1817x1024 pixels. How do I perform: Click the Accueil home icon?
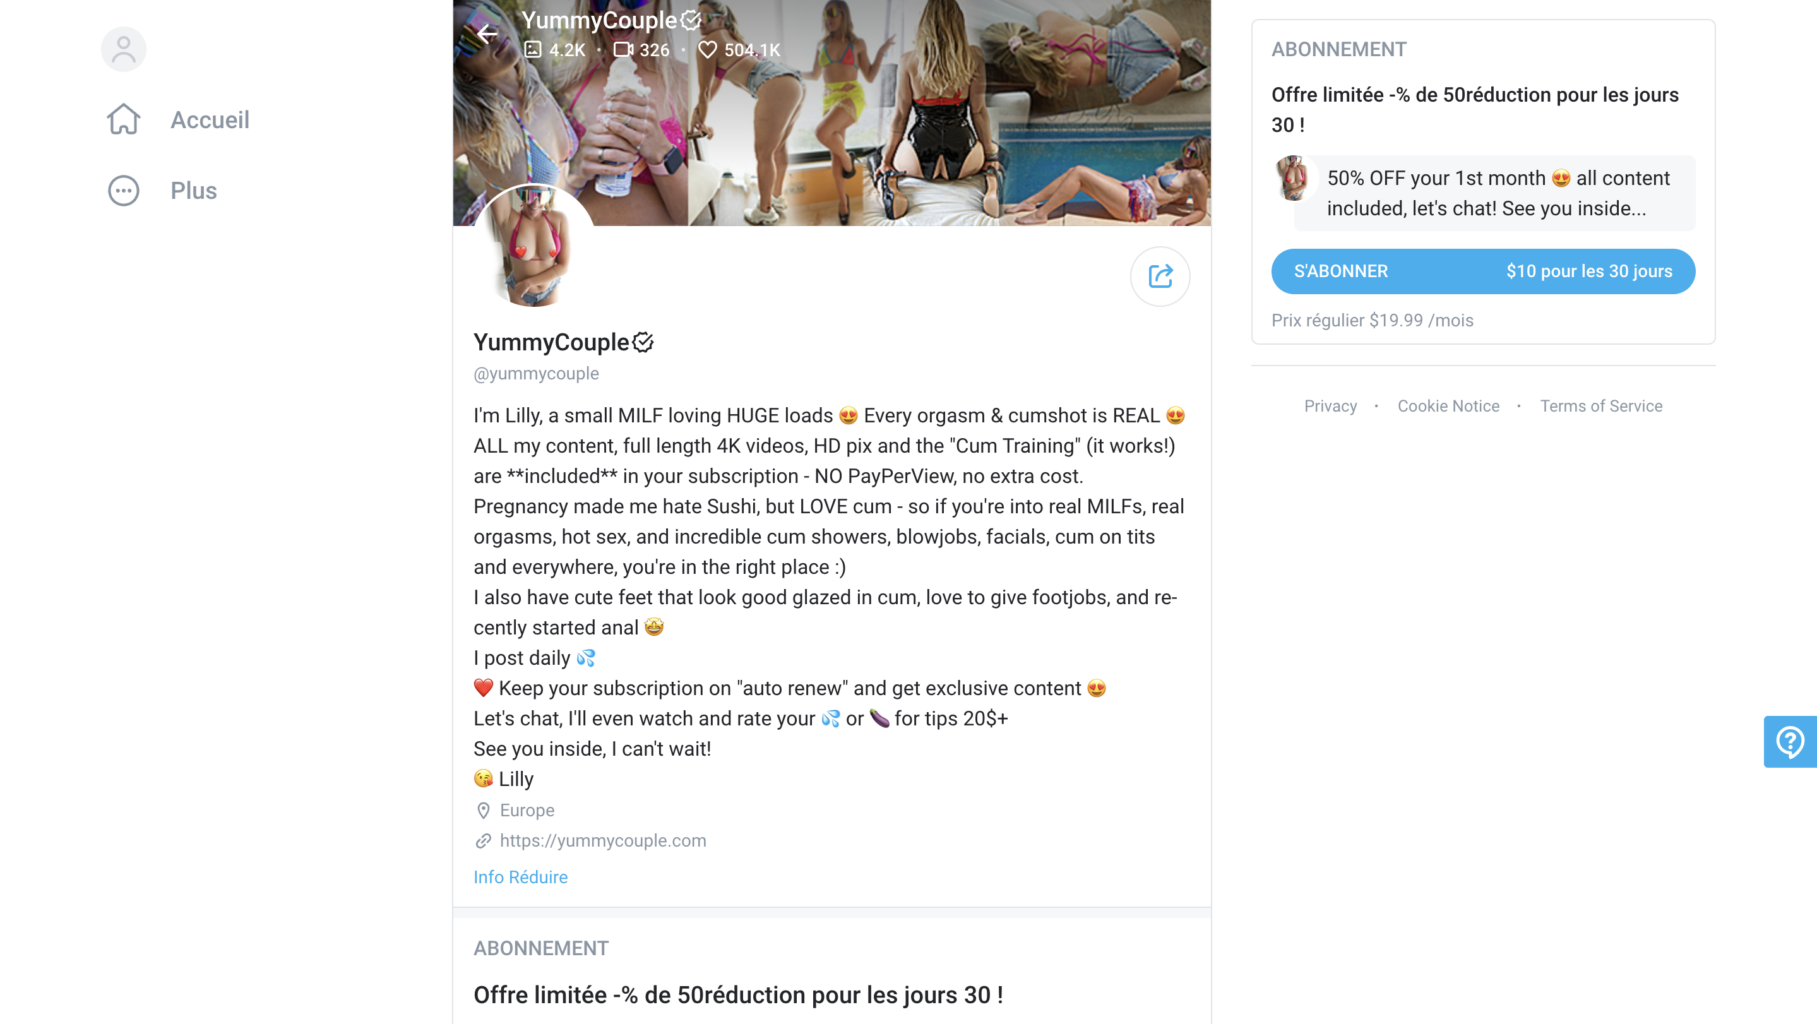coord(124,119)
